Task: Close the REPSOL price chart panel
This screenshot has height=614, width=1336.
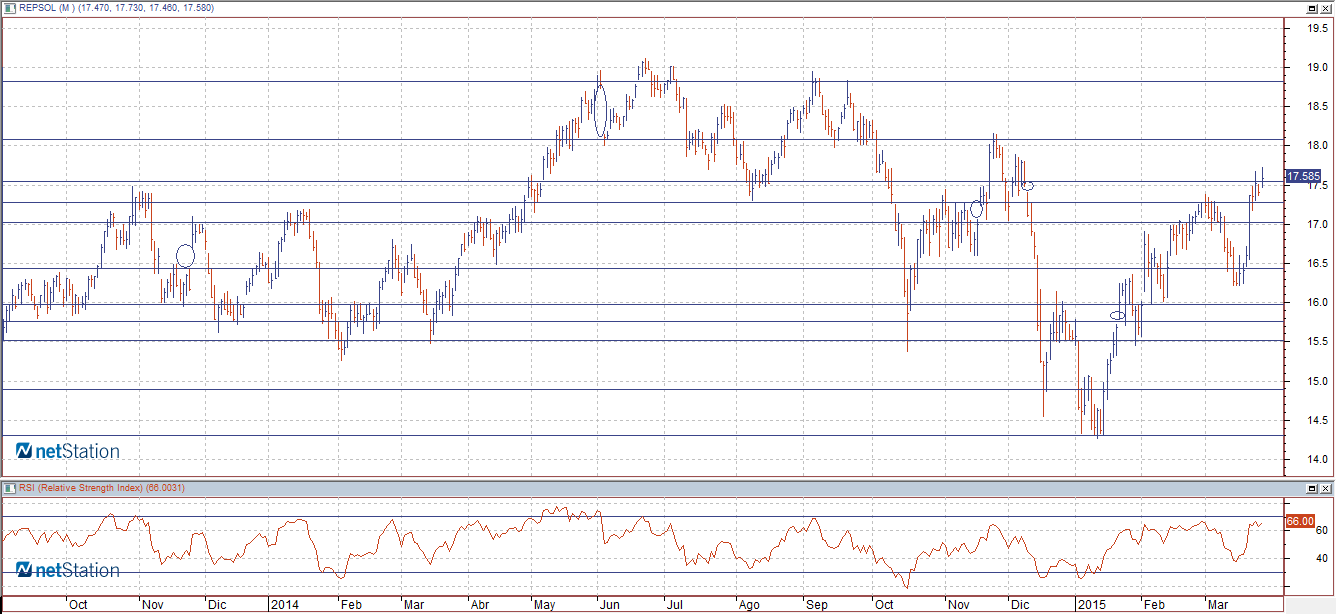Action: pos(1325,8)
